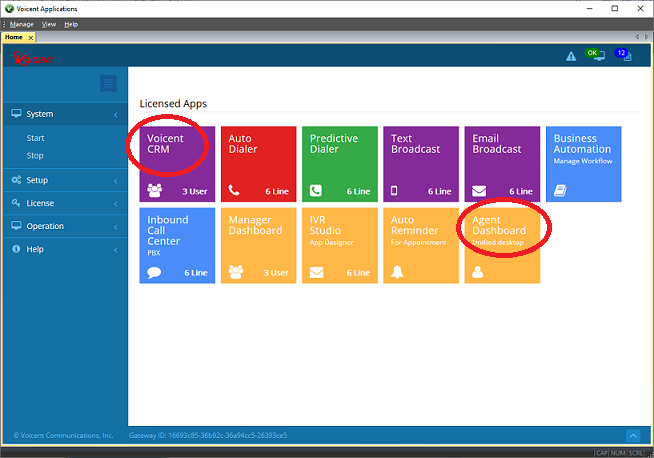
Task: Open the Predictive Dialer tile
Action: click(x=340, y=164)
